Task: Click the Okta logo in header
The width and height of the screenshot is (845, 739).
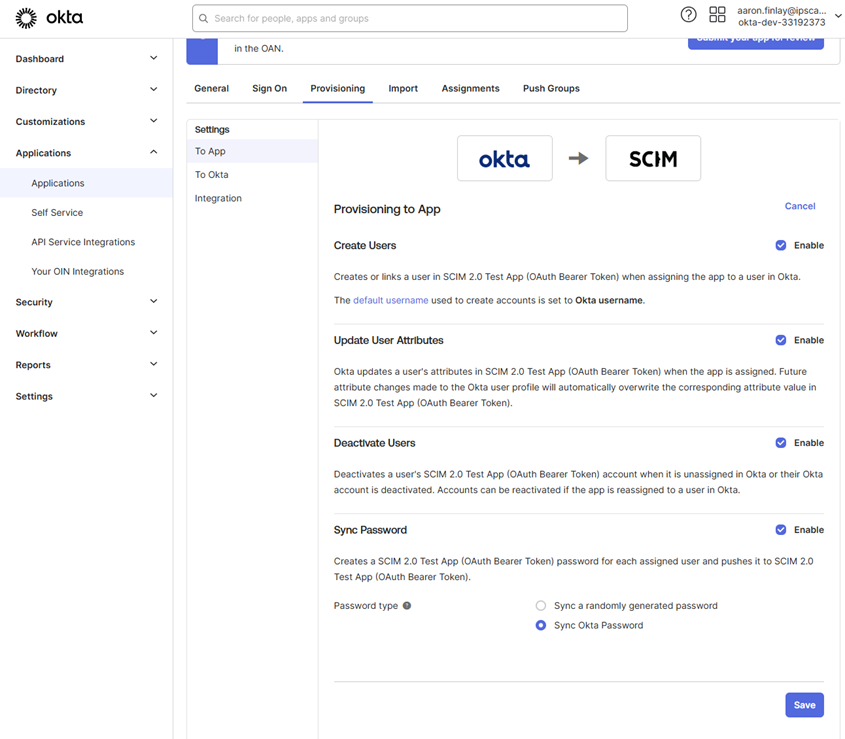Action: click(x=50, y=17)
